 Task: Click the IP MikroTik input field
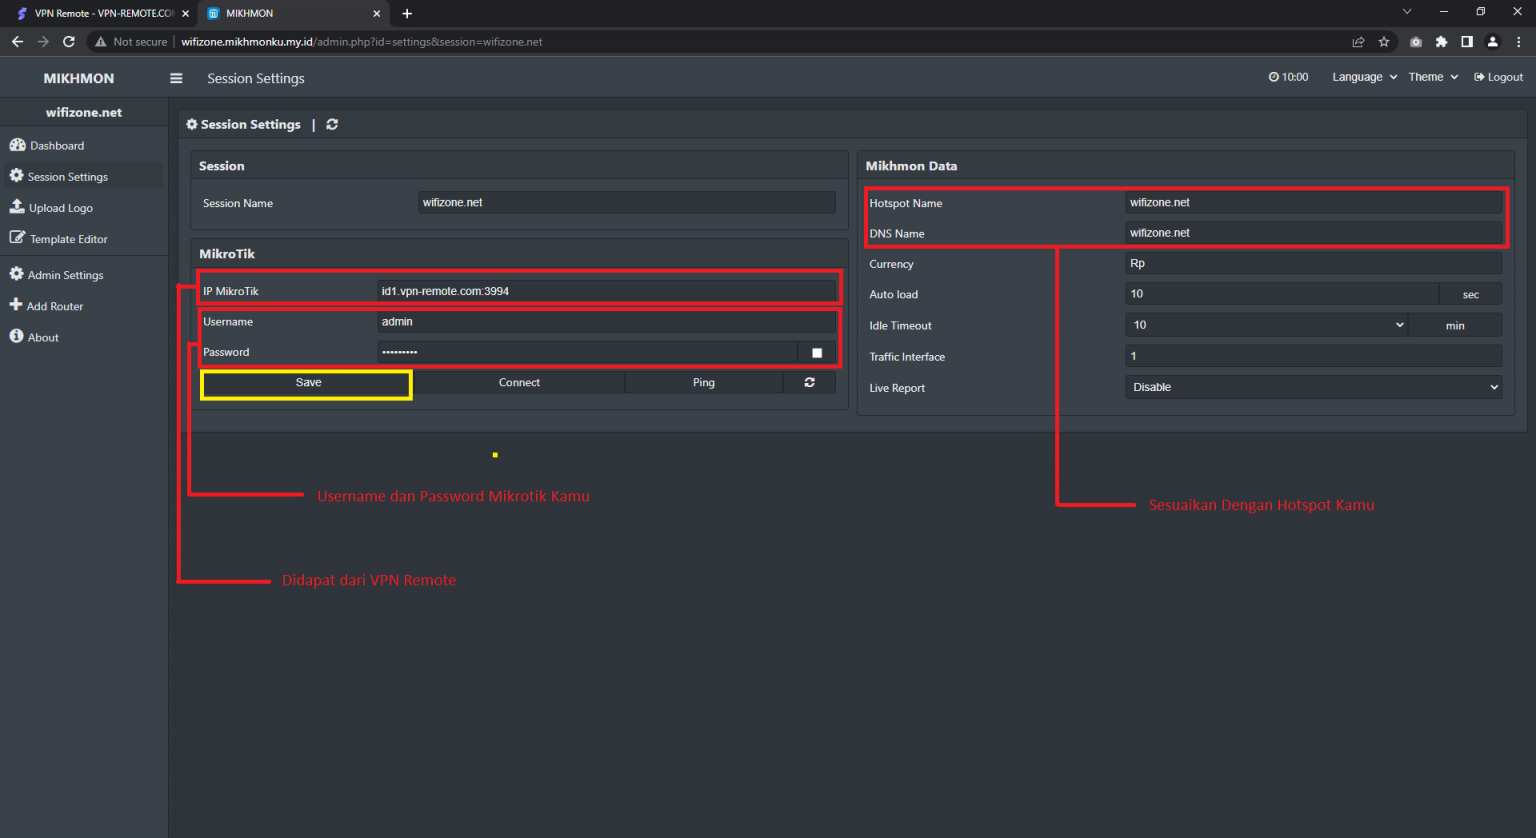tap(605, 291)
